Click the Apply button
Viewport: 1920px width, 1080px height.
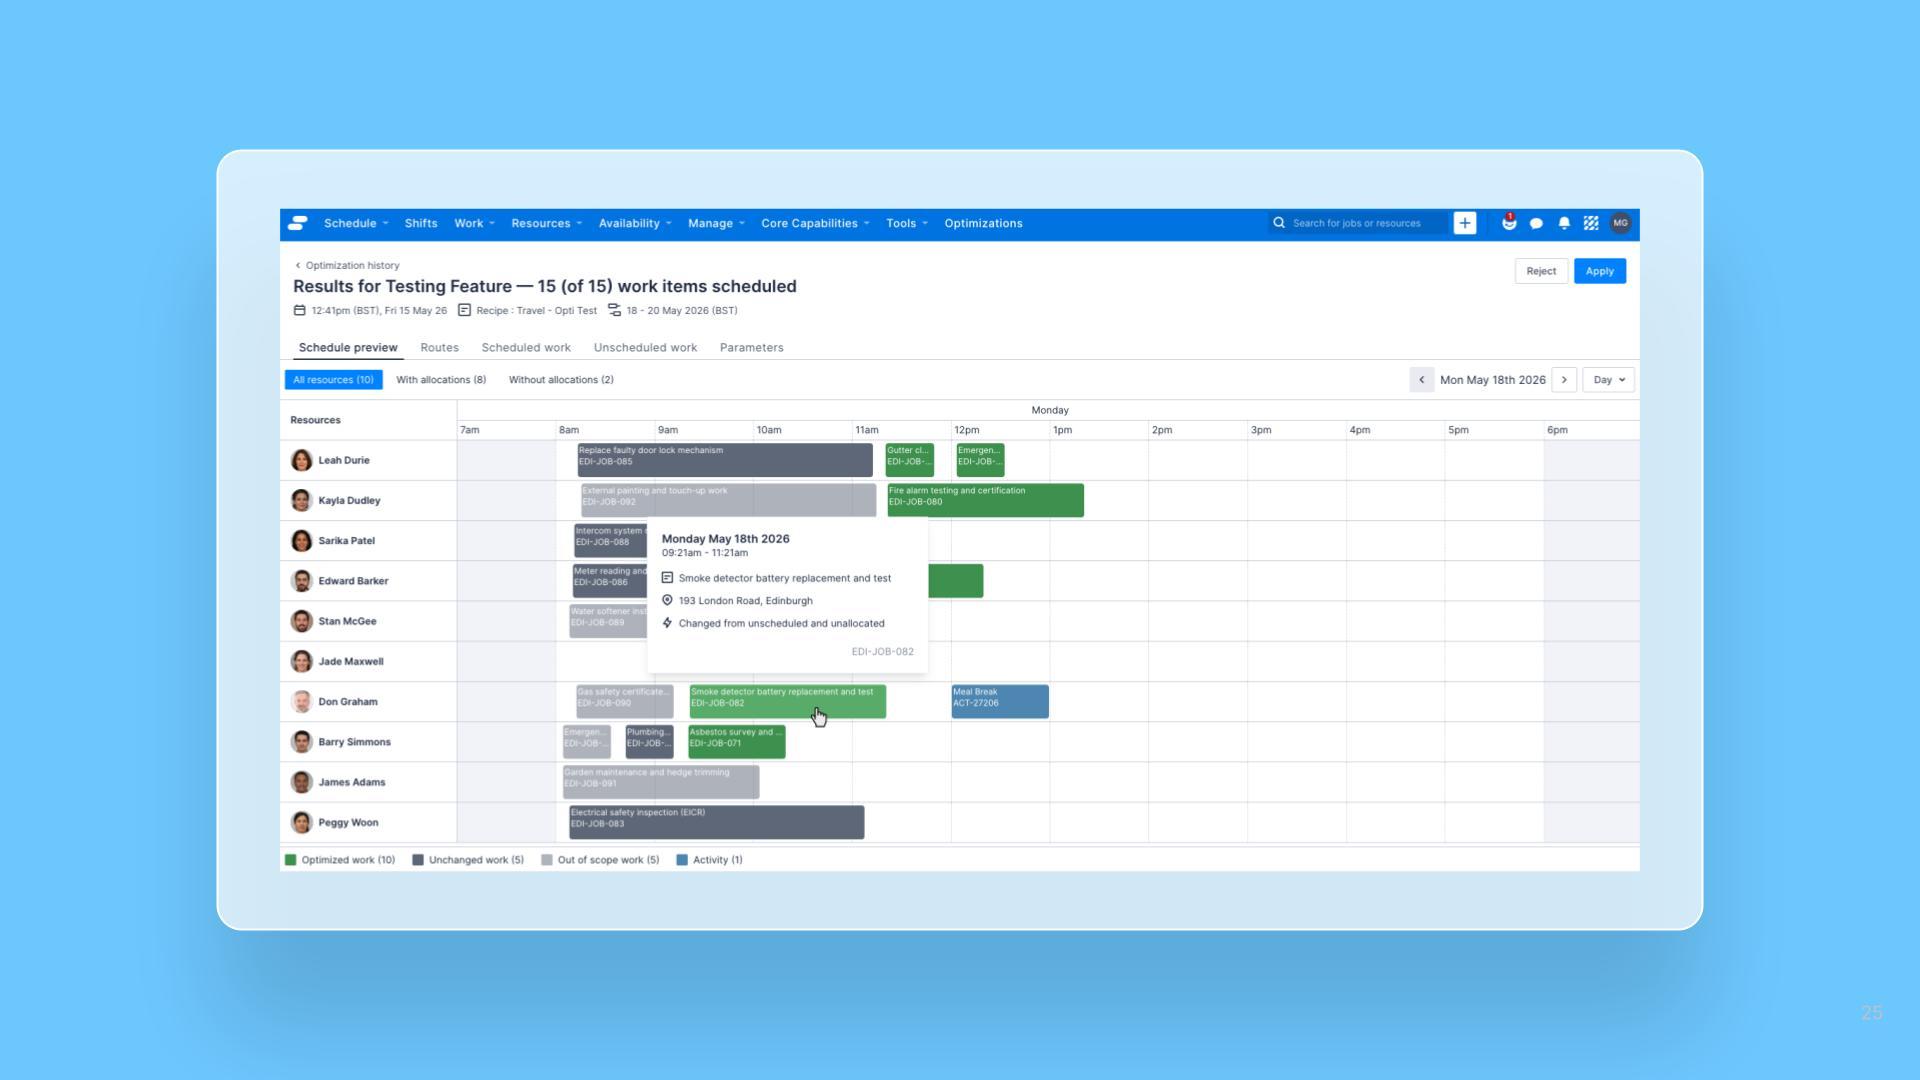(1599, 271)
